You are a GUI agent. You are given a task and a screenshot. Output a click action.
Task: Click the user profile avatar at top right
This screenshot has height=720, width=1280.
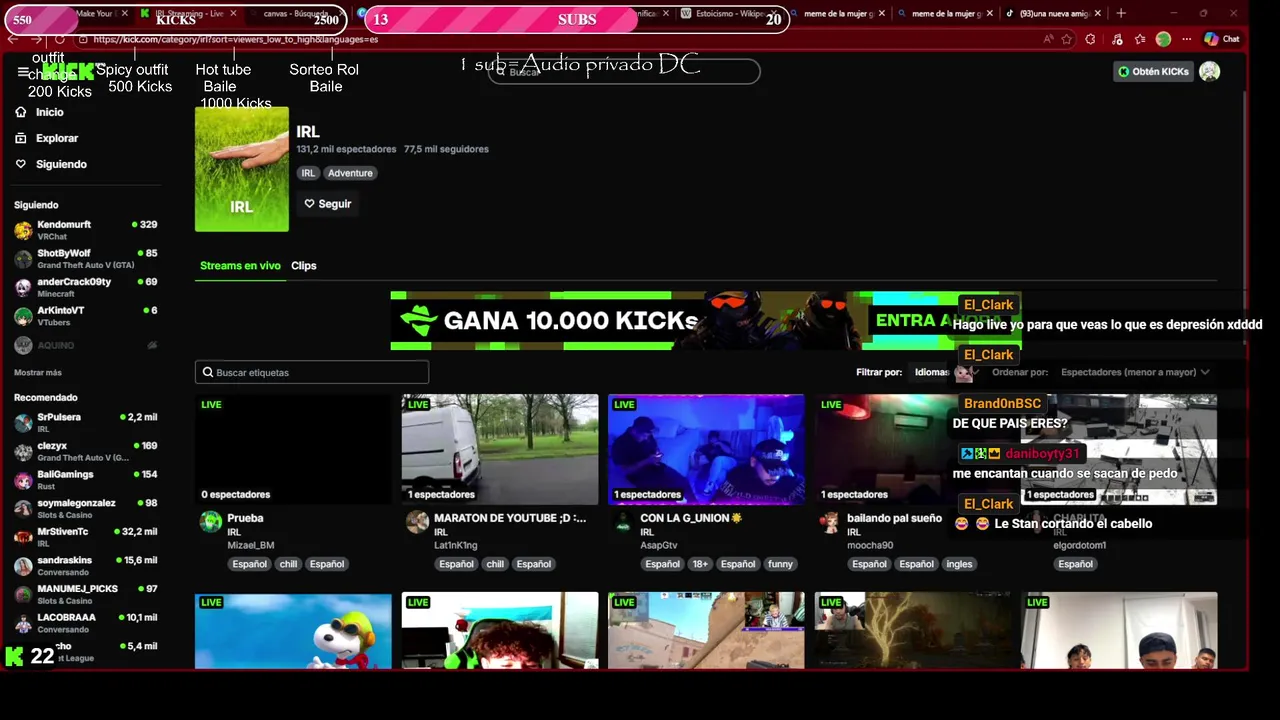coord(1209,71)
